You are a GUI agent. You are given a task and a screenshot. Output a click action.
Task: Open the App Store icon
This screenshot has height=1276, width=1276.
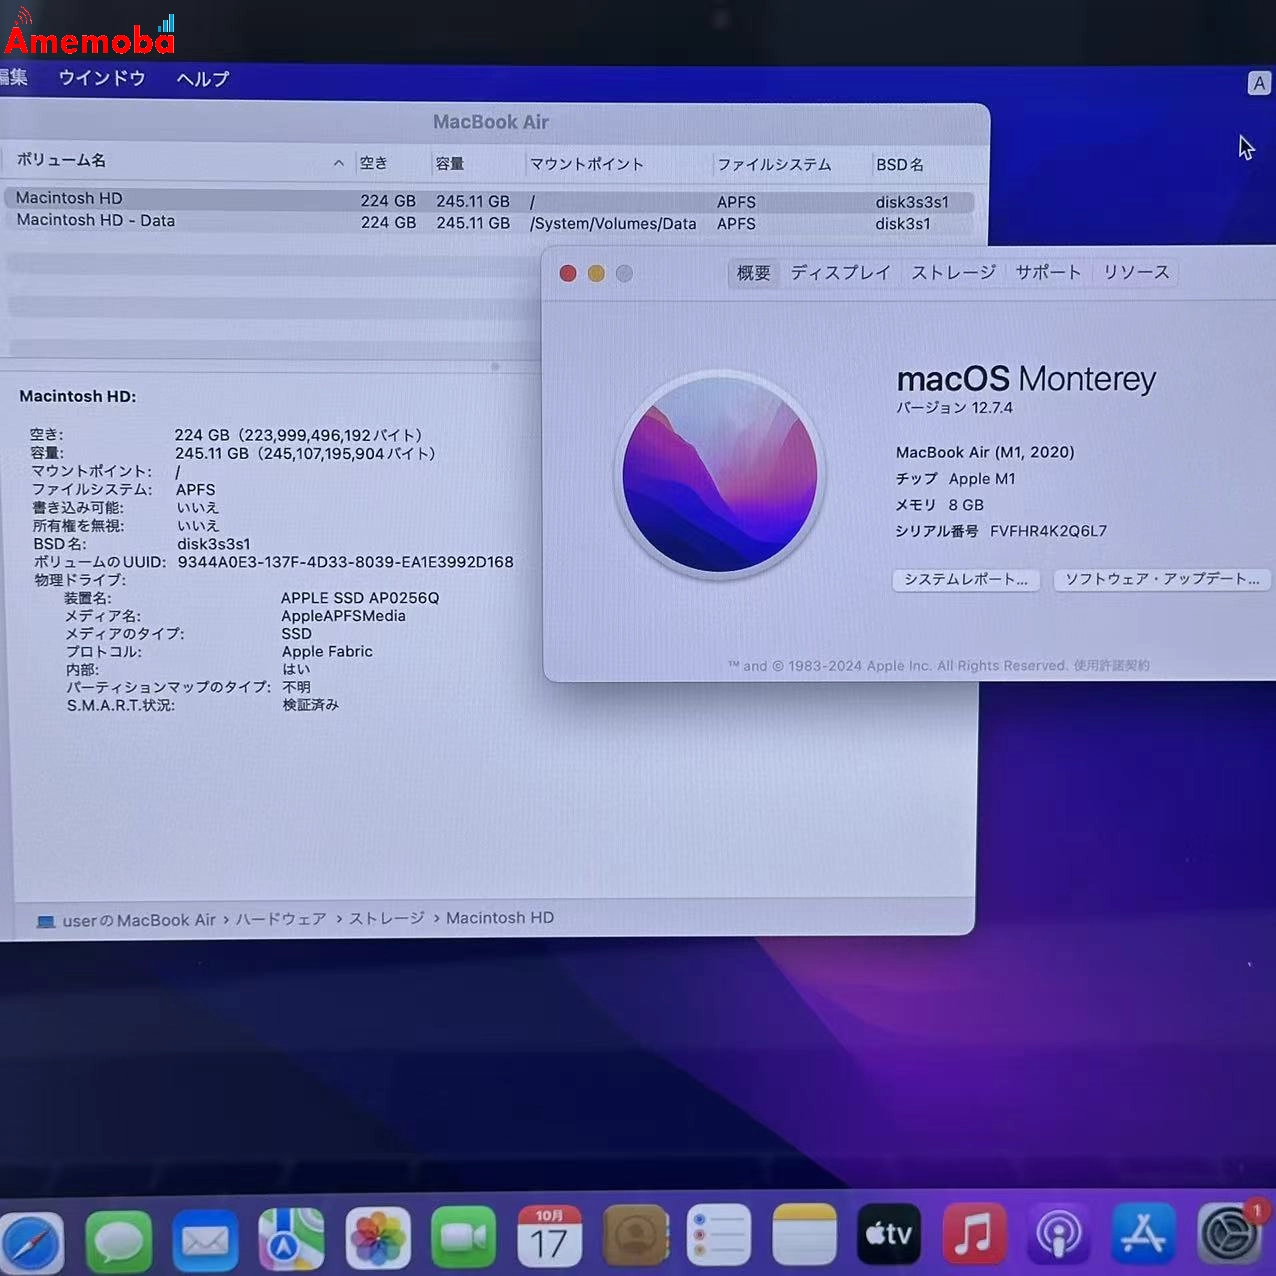[1145, 1238]
